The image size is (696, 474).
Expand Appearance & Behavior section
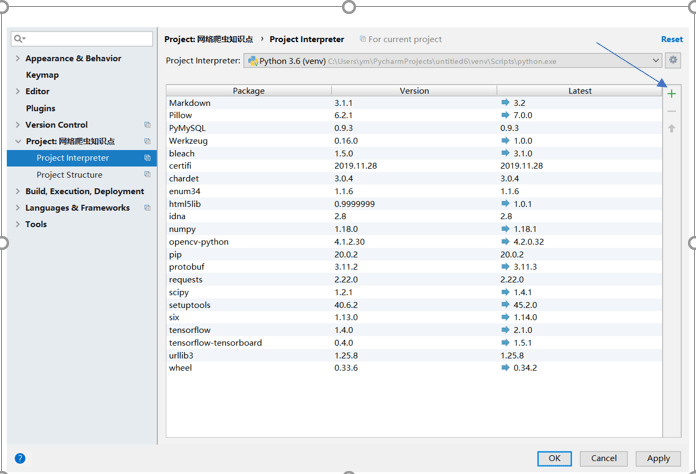[x=18, y=58]
